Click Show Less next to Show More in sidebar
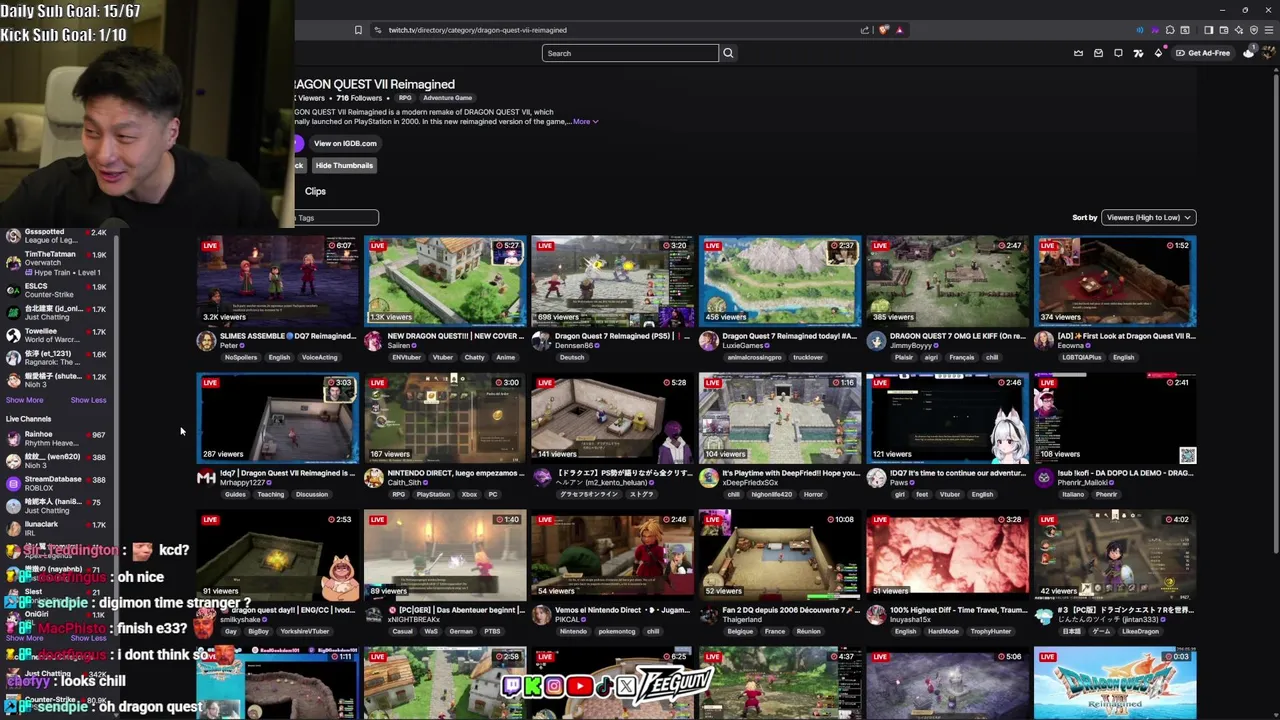Image resolution: width=1280 pixels, height=720 pixels. coord(88,400)
